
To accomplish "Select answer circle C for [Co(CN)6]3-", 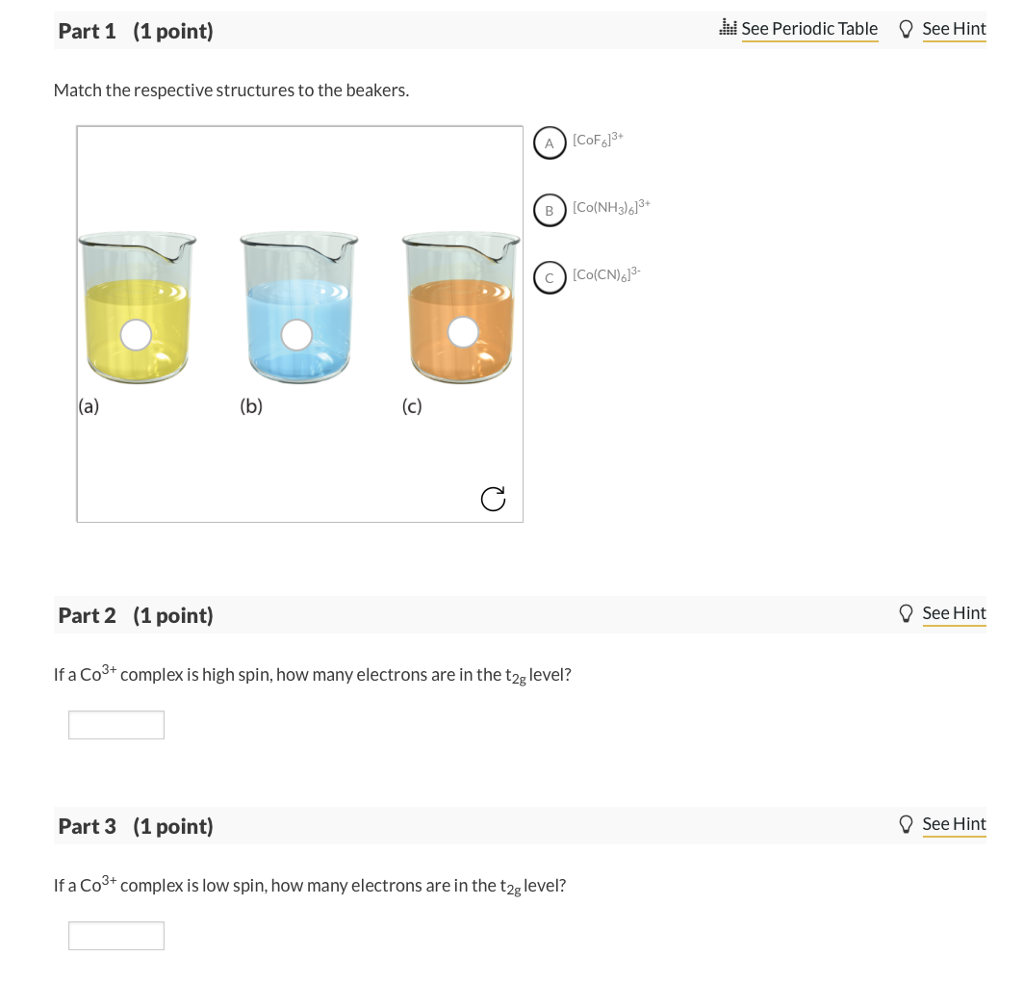I will coord(548,276).
